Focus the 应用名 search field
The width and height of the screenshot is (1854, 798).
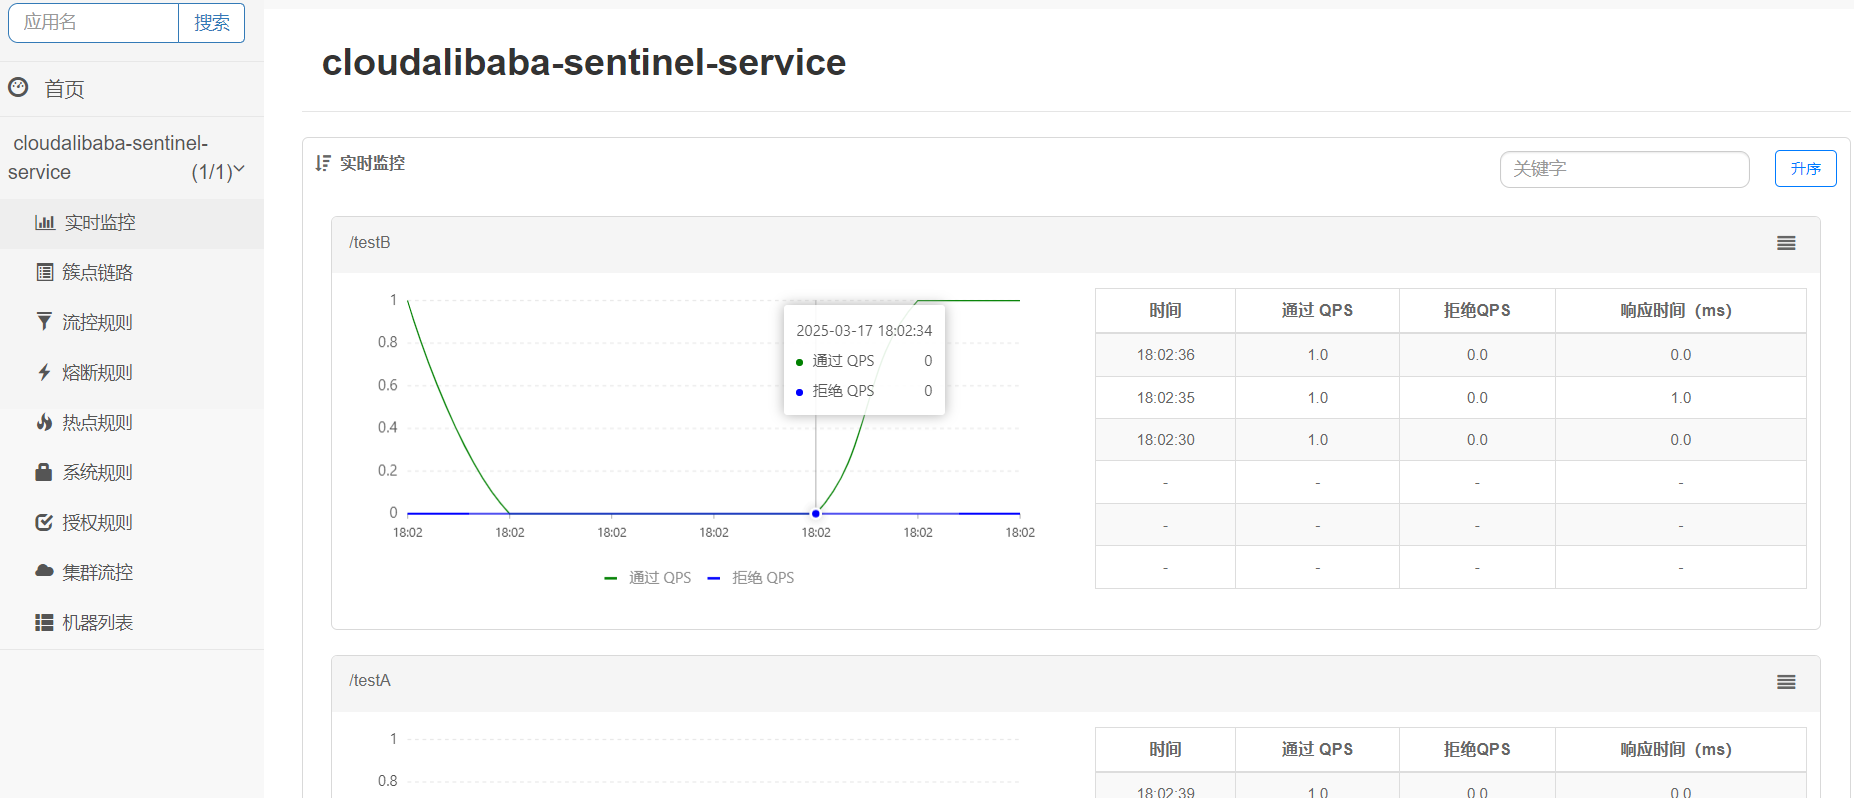93,23
